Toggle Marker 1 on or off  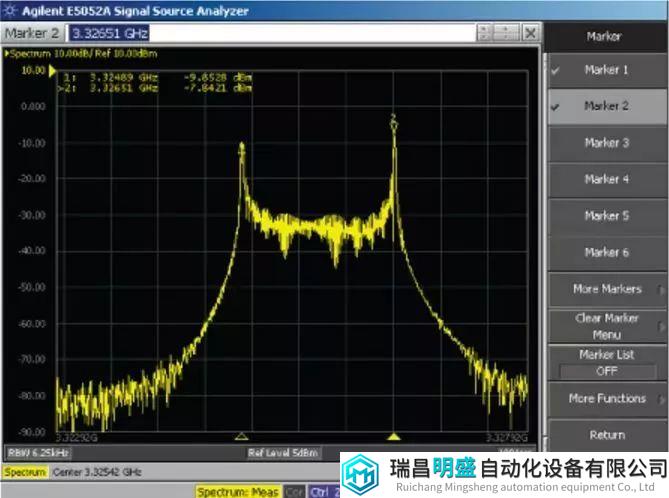pyautogui.click(x=607, y=70)
